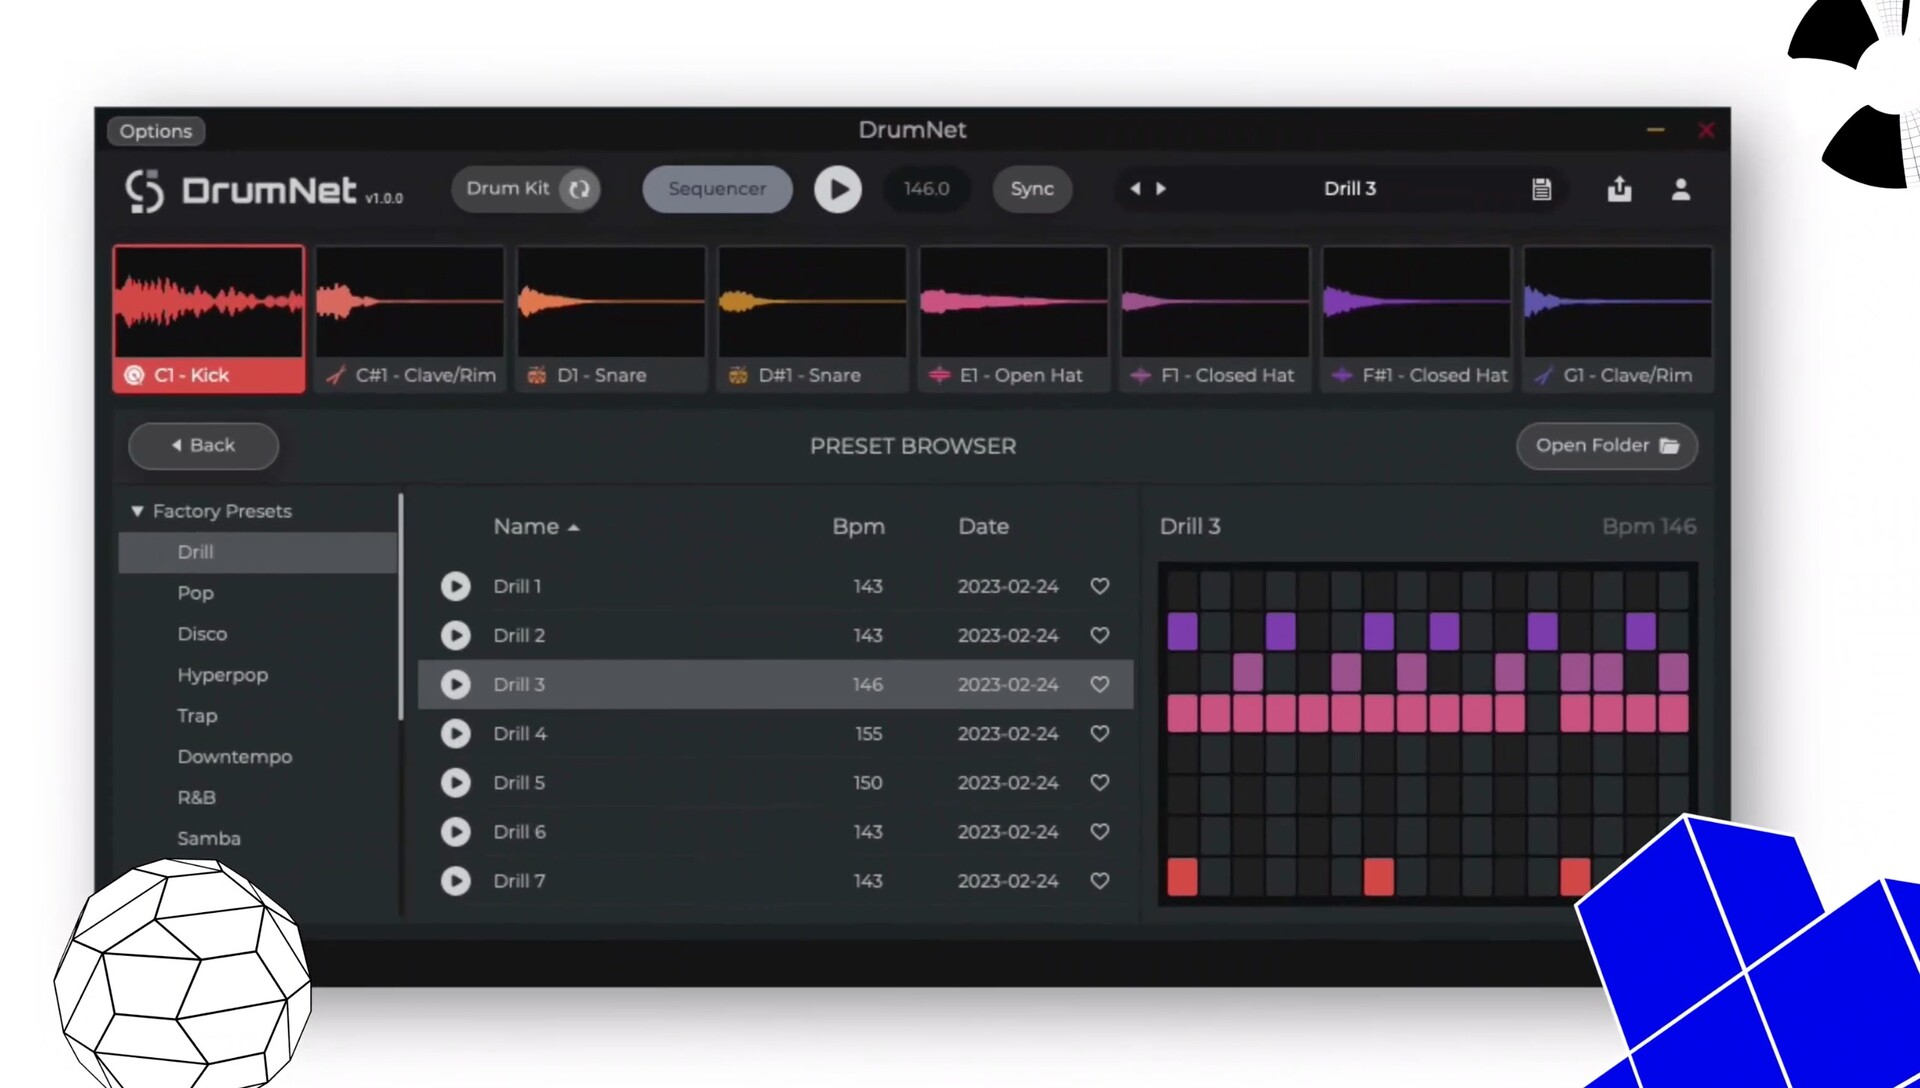Preview the Drill 4 preset

click(x=456, y=733)
